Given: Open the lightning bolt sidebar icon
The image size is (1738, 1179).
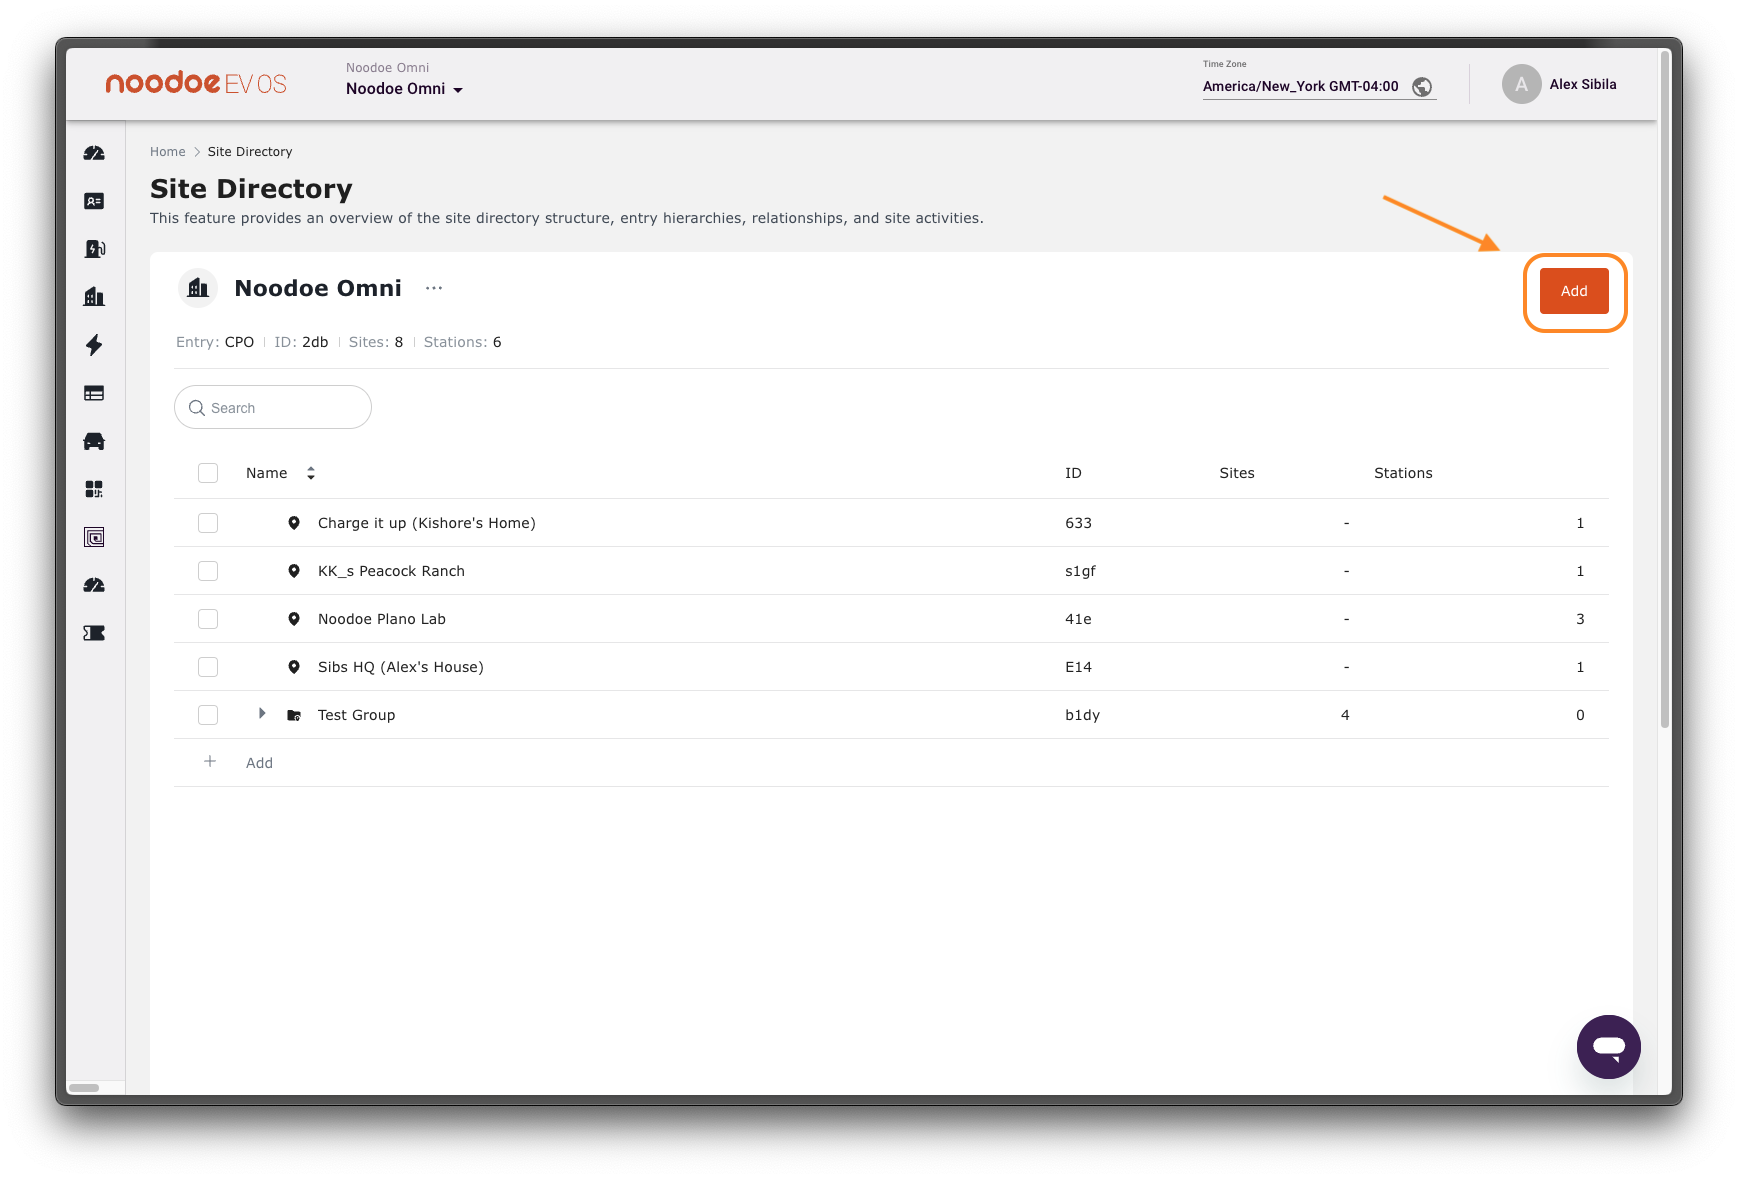Looking at the screenshot, I should [94, 345].
